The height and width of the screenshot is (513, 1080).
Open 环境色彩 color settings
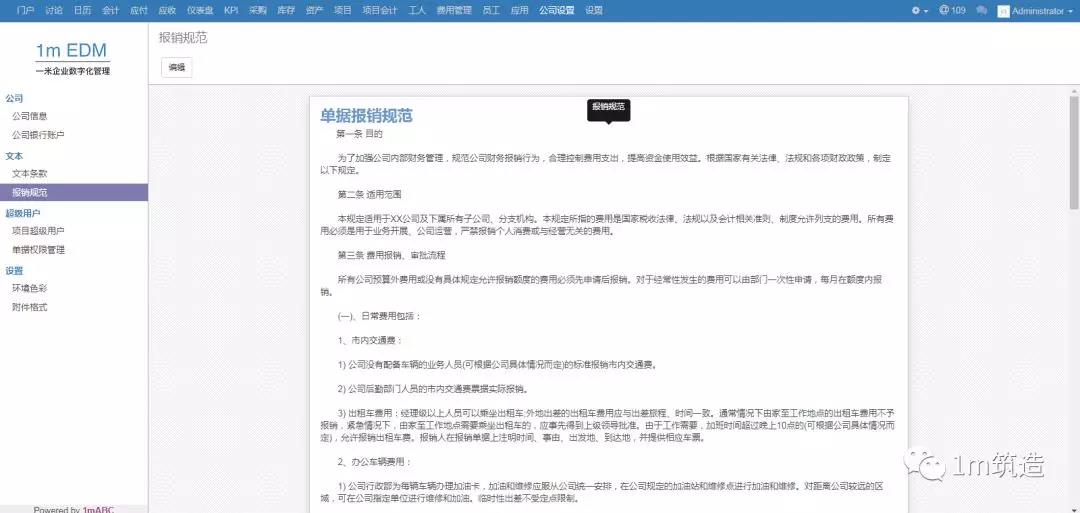(x=30, y=288)
